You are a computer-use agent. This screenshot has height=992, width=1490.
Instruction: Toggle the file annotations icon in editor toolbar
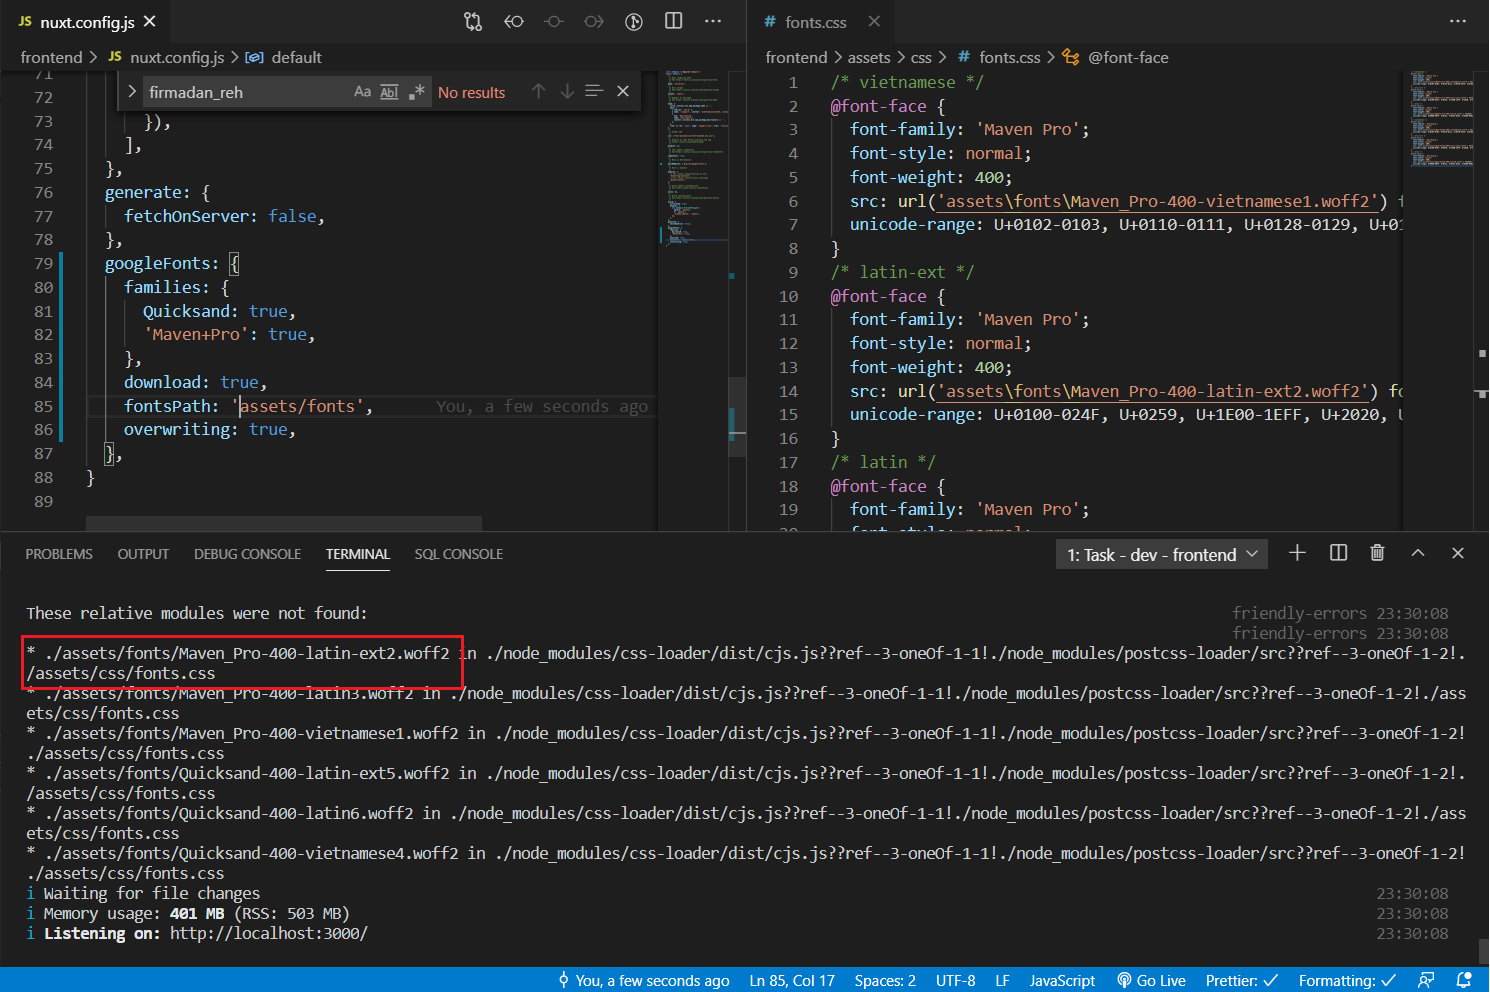634,21
